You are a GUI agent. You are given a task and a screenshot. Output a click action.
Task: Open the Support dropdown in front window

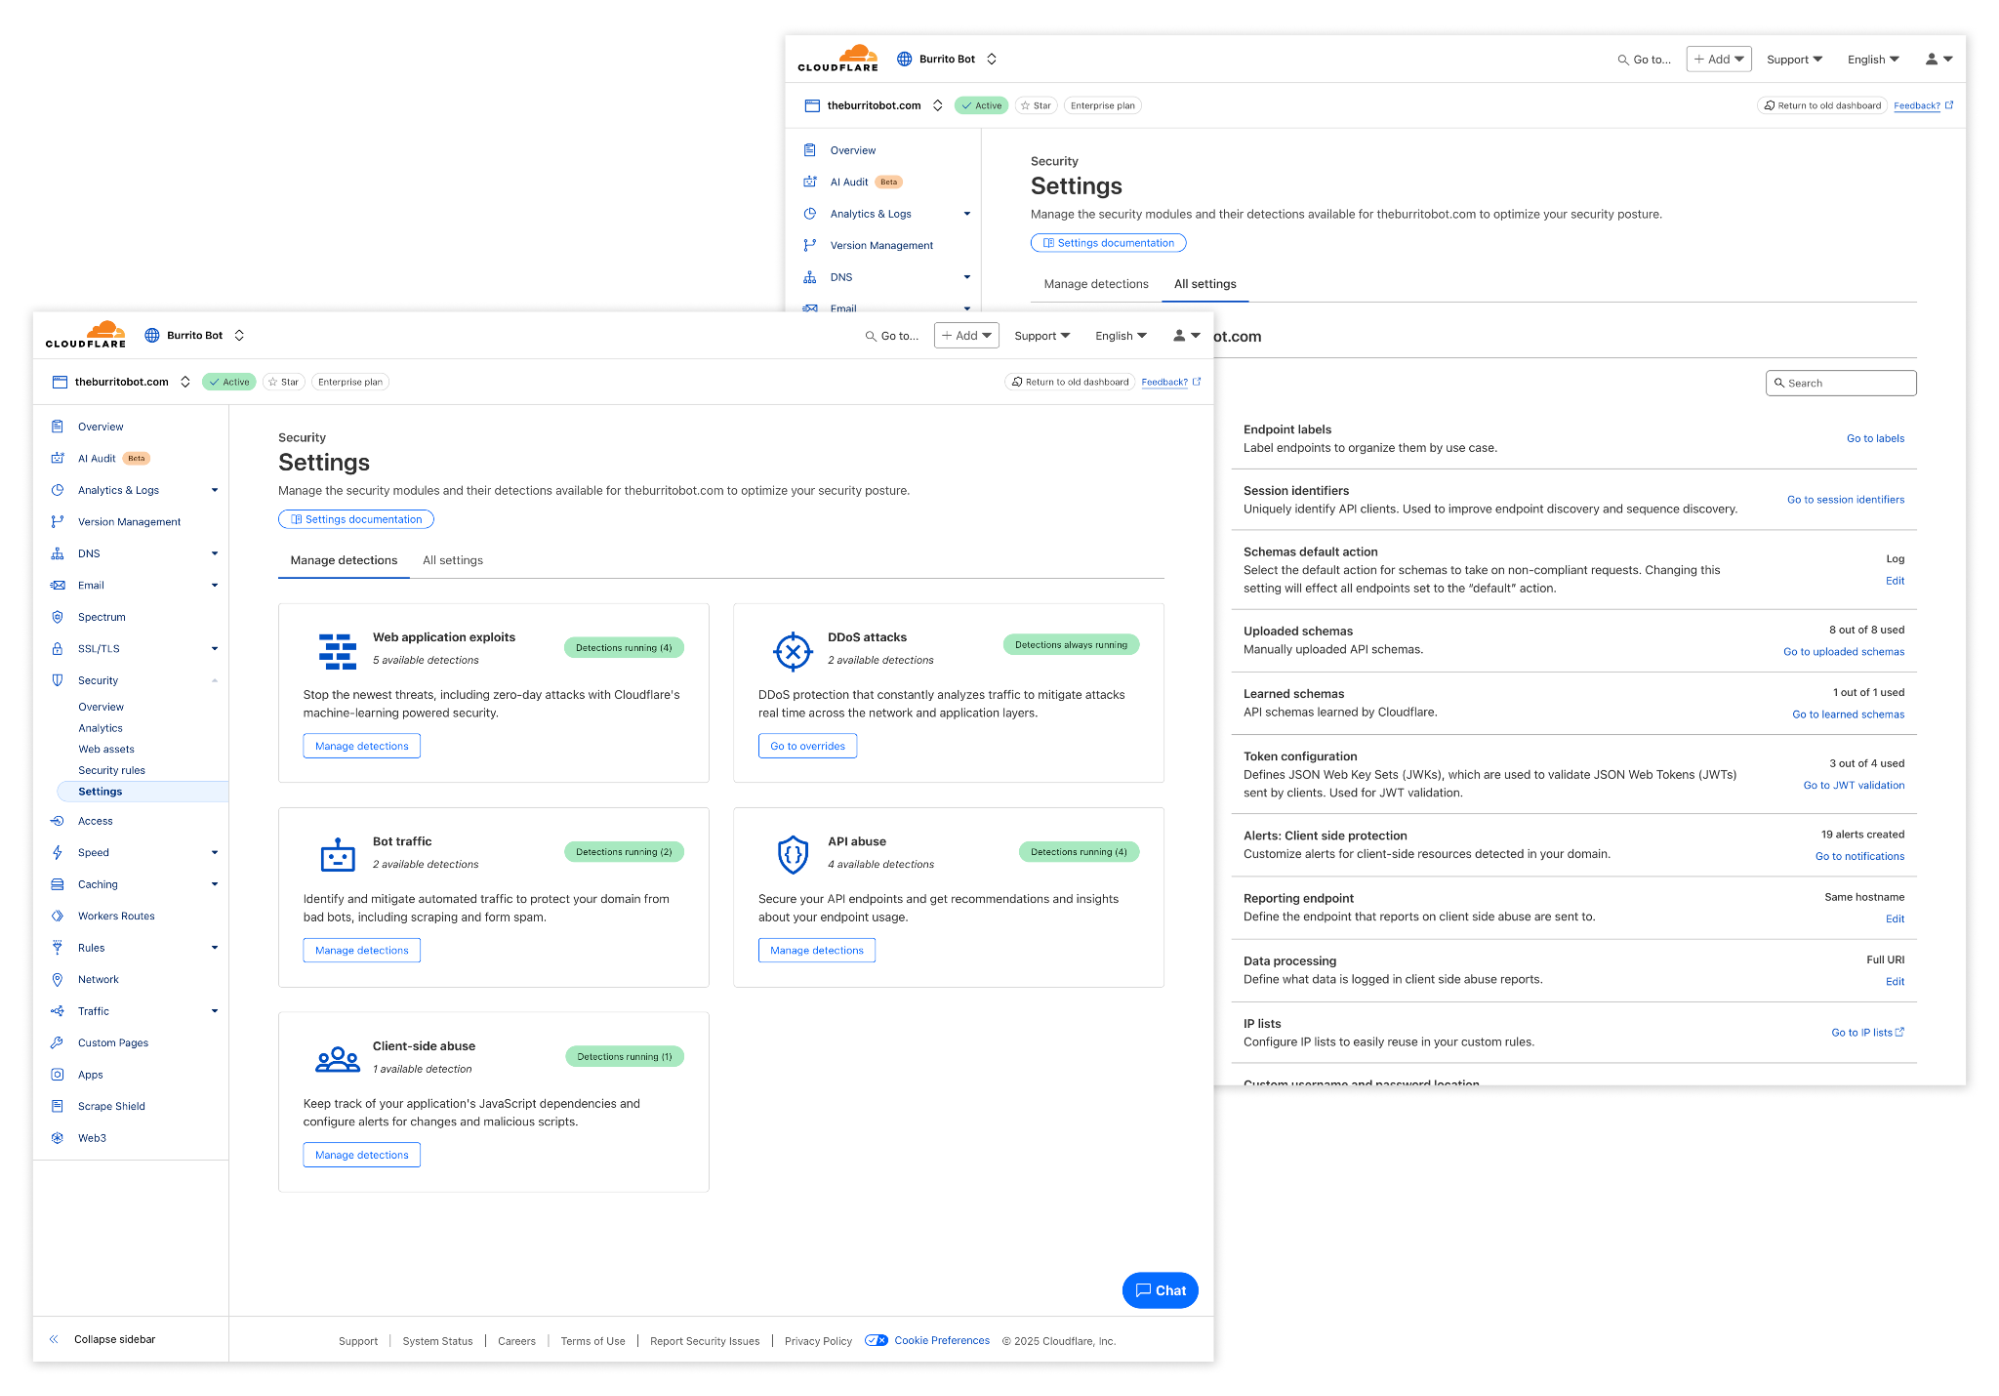coord(1042,336)
